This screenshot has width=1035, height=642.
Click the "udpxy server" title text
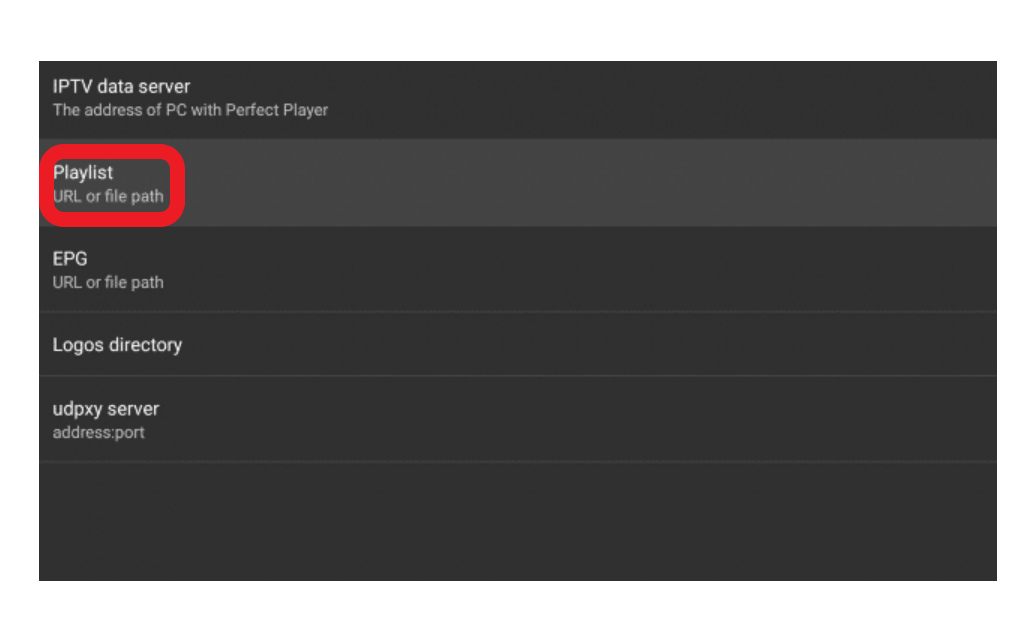(x=105, y=409)
